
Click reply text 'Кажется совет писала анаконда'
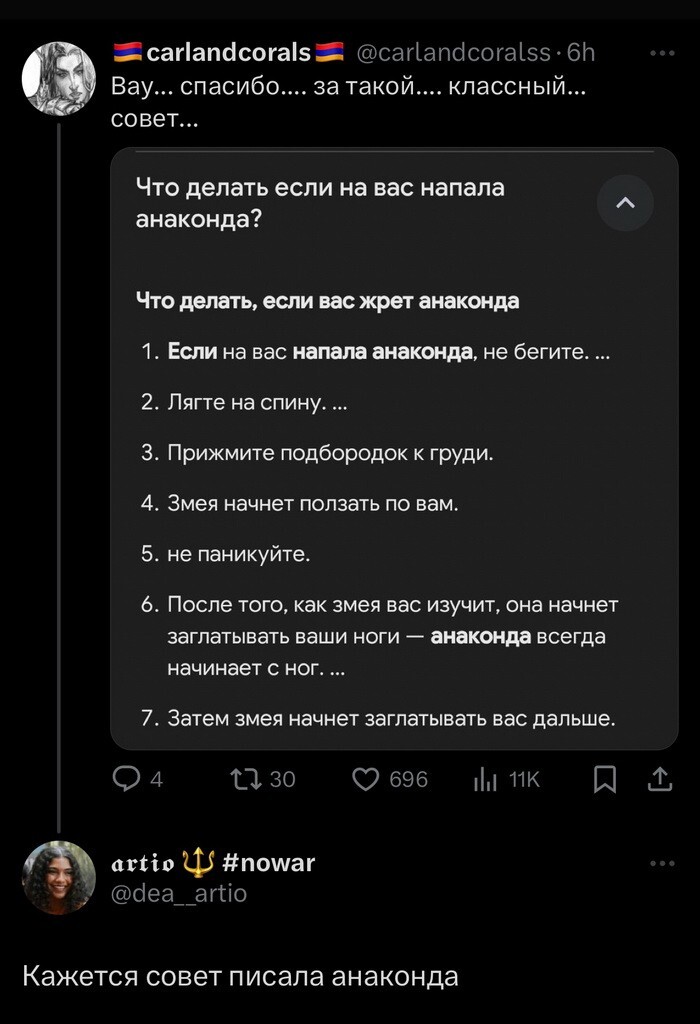click(x=240, y=976)
